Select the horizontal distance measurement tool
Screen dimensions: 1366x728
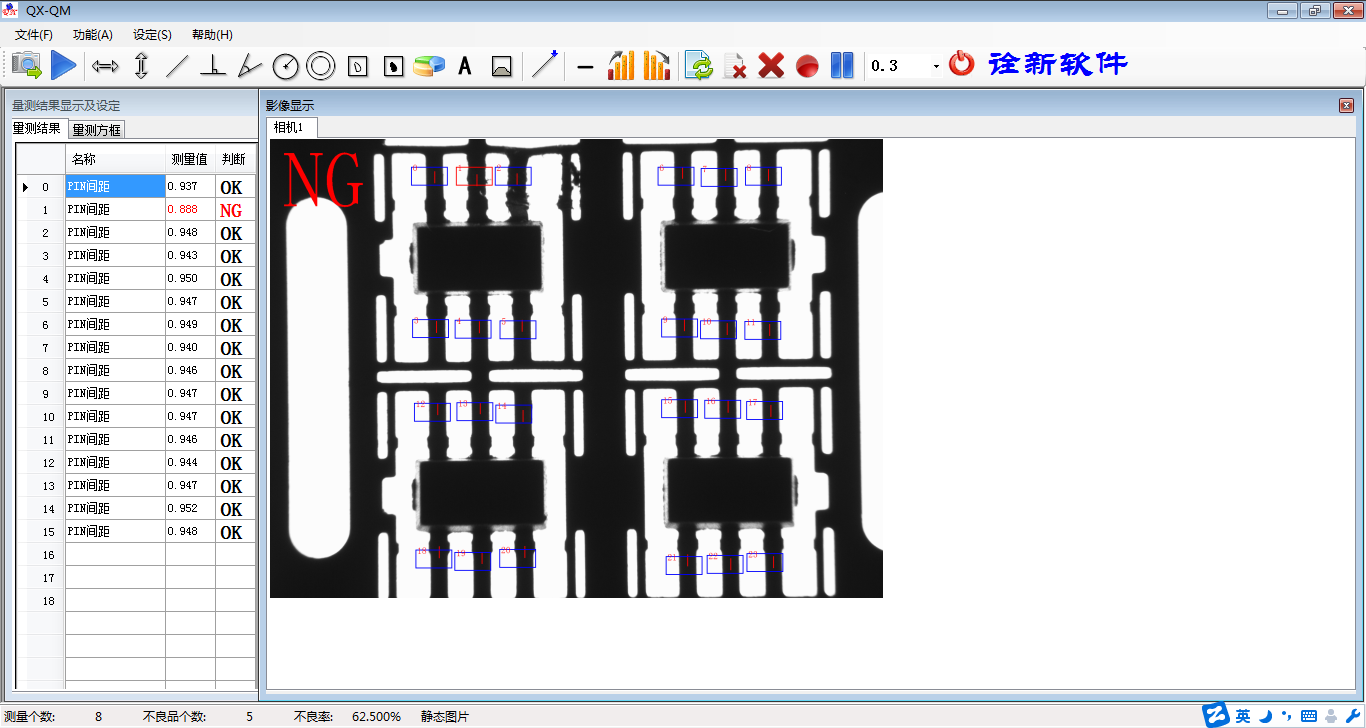(105, 66)
